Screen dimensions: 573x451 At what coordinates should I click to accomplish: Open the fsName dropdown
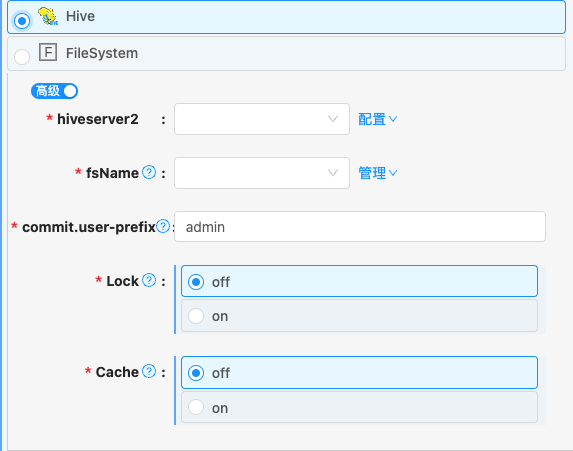[262, 173]
